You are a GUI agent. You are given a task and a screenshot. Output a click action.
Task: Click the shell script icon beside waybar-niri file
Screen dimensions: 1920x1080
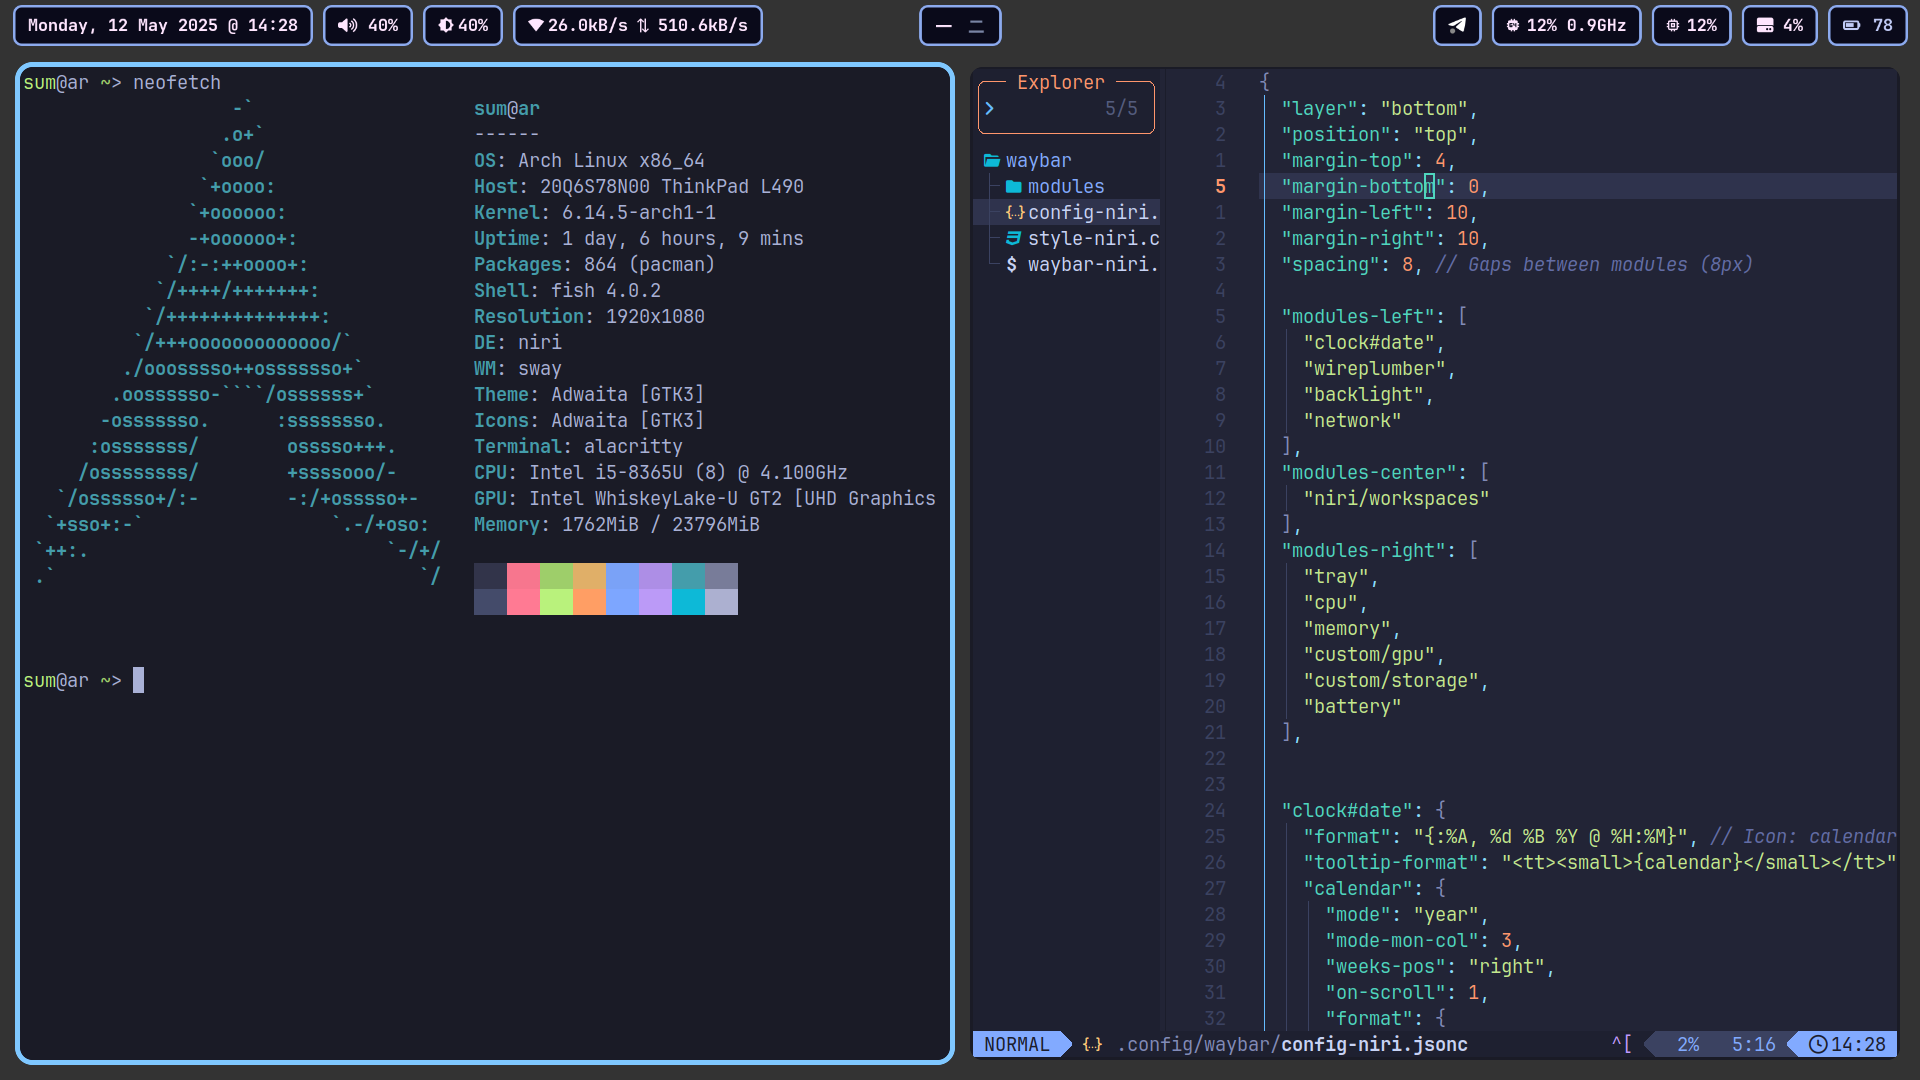click(x=1012, y=264)
